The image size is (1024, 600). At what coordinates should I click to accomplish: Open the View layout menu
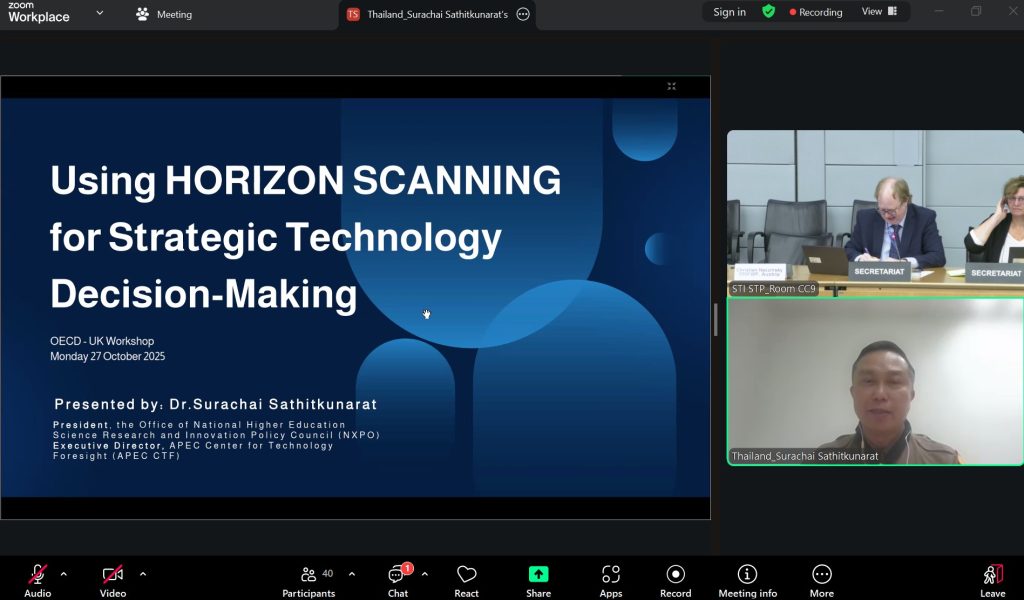point(879,12)
